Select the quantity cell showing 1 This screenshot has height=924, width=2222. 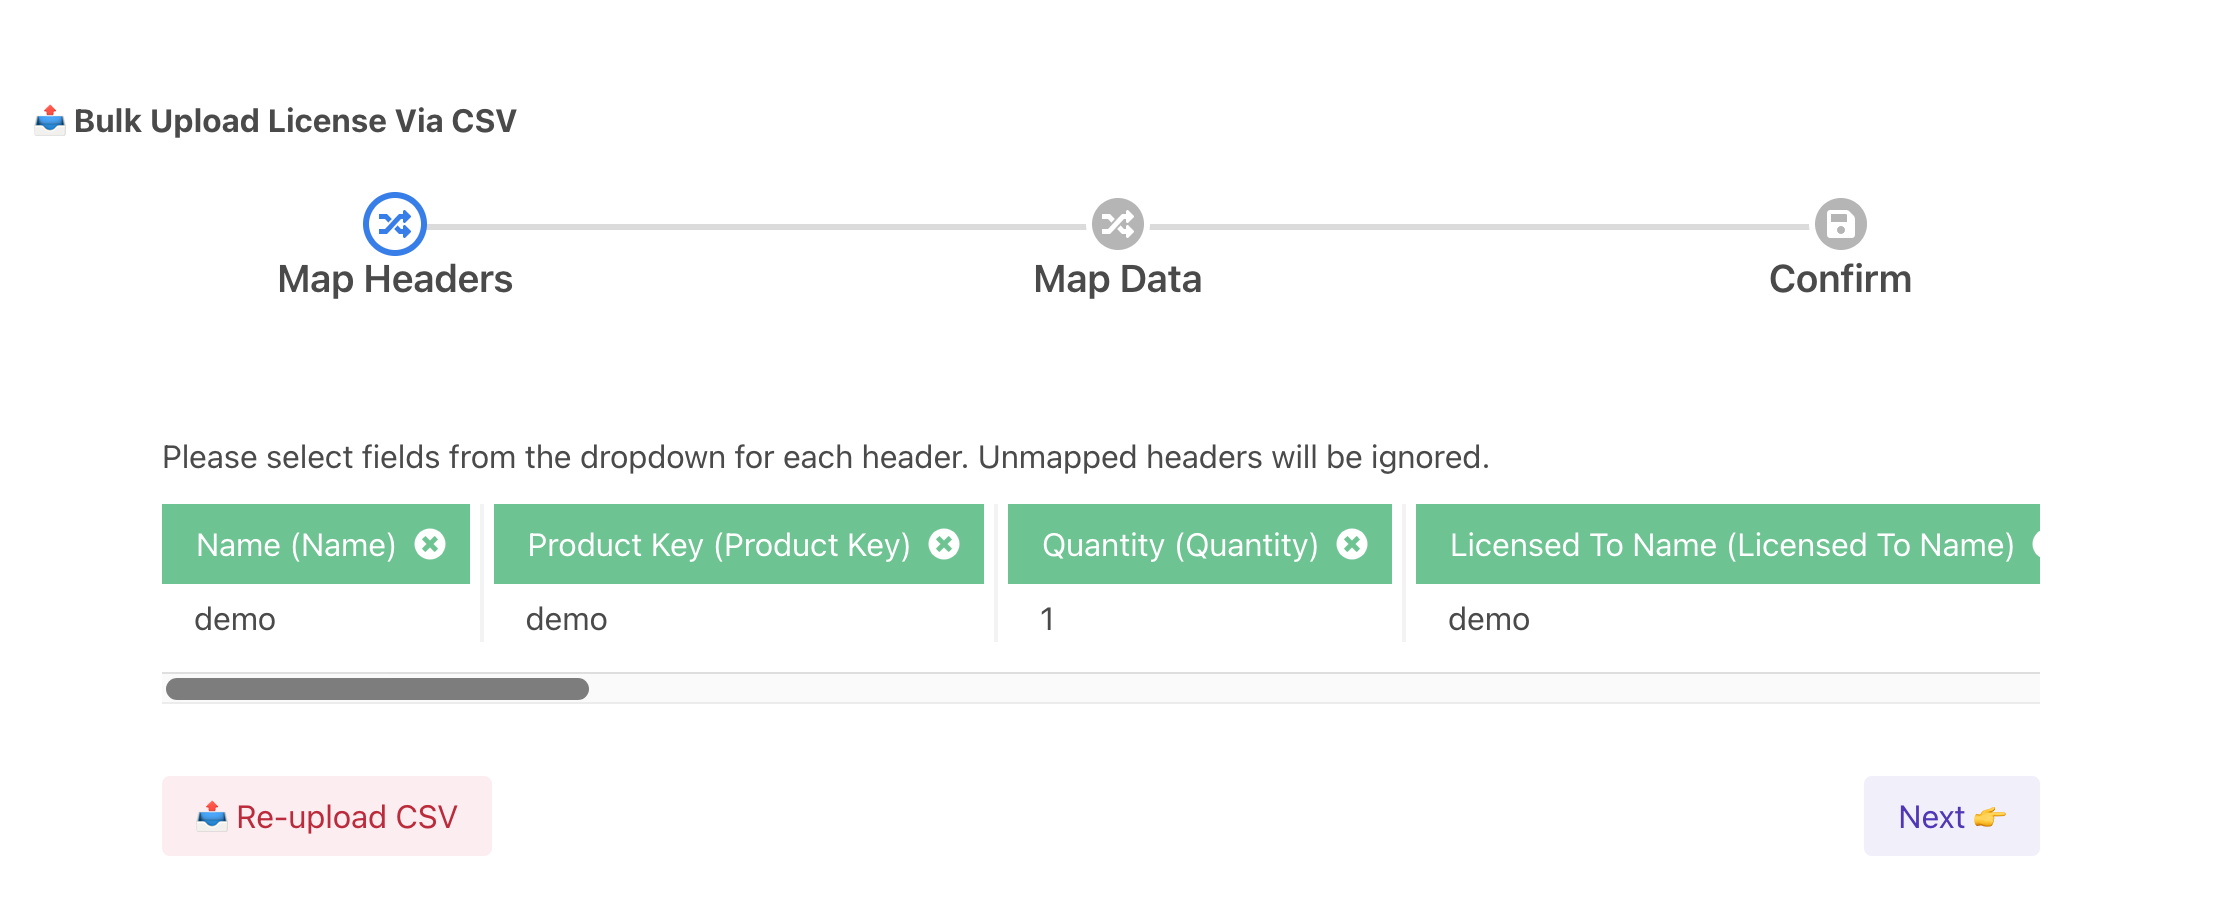(x=1047, y=619)
